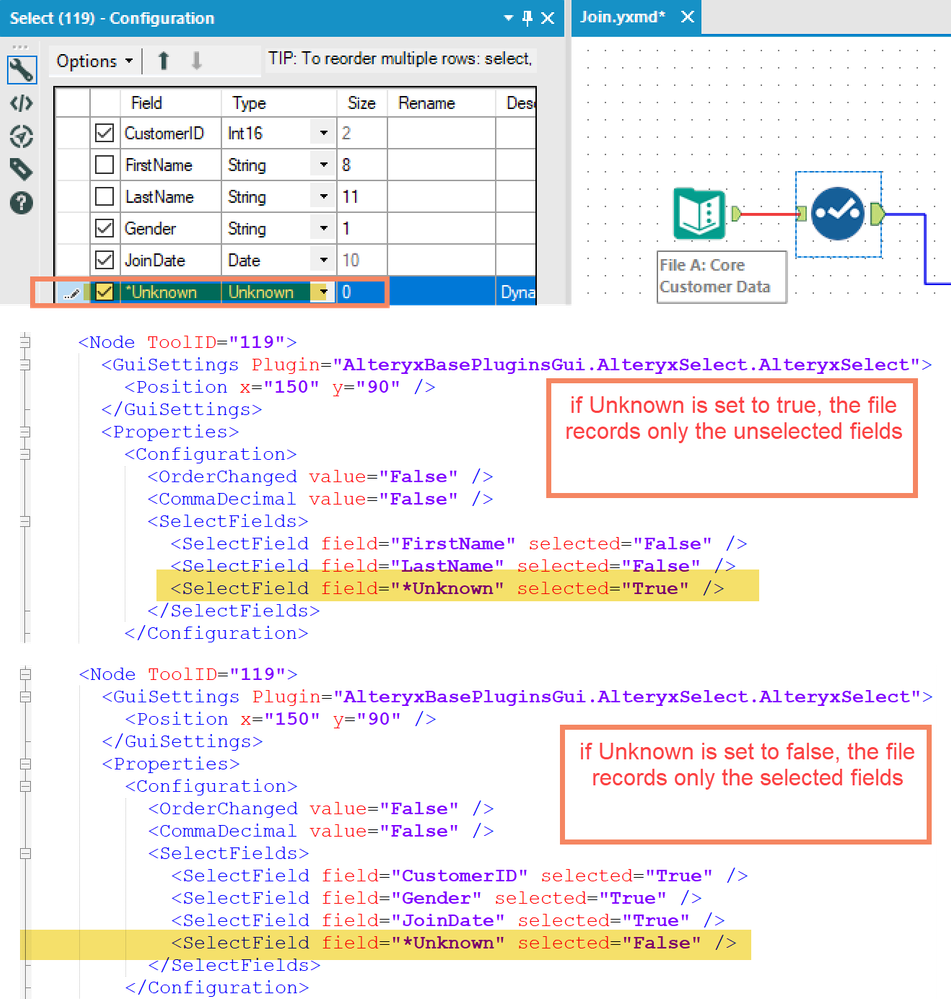951x999 pixels.
Task: Uncheck the JoinDate field checkbox
Action: pyautogui.click(x=104, y=260)
